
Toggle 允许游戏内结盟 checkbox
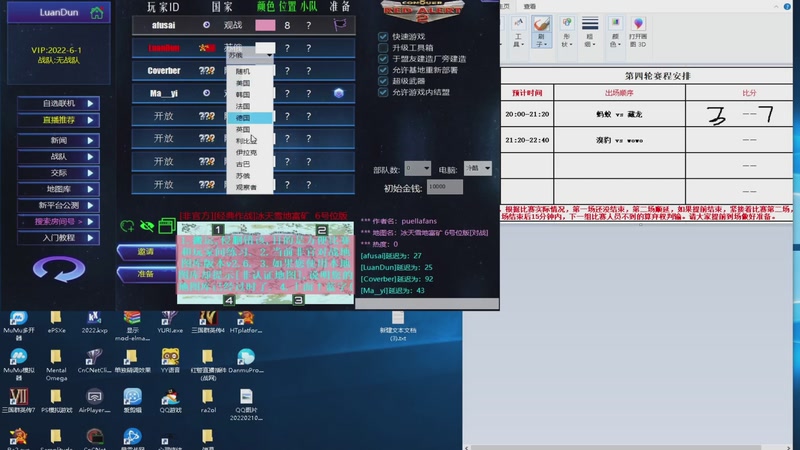click(383, 92)
